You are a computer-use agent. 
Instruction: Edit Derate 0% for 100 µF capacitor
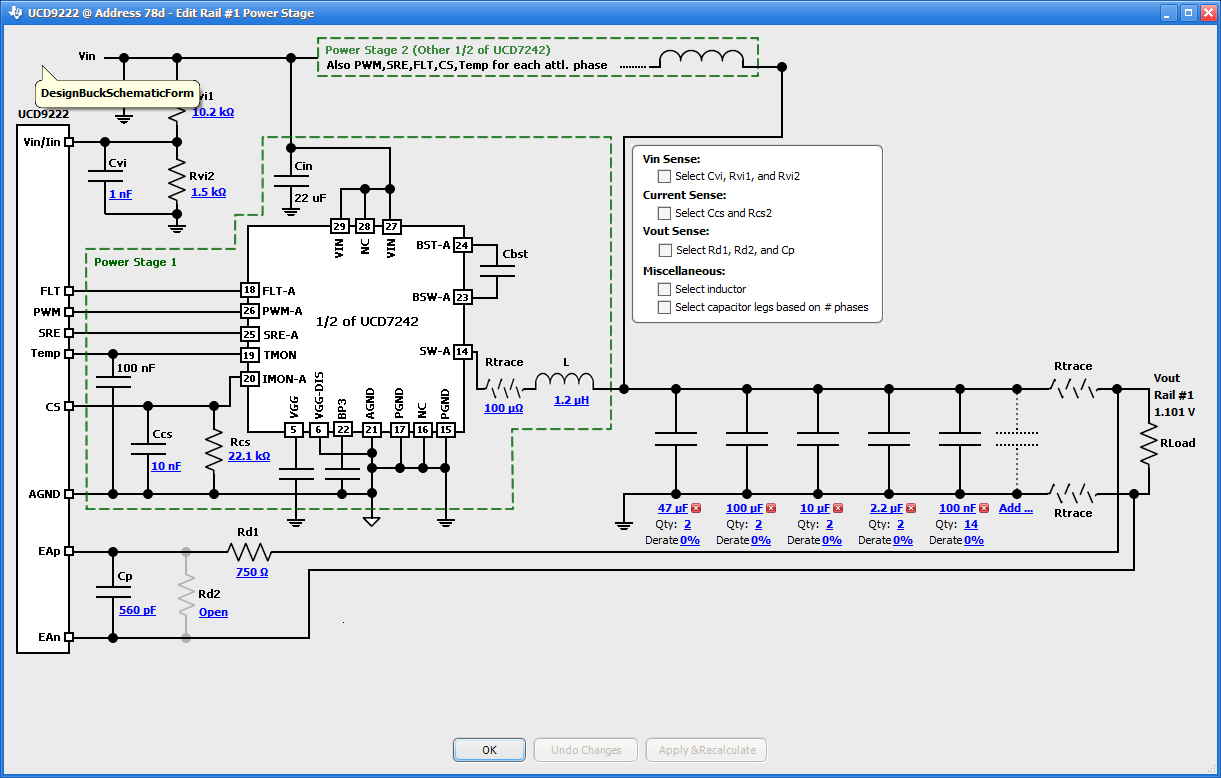pyautogui.click(x=761, y=540)
